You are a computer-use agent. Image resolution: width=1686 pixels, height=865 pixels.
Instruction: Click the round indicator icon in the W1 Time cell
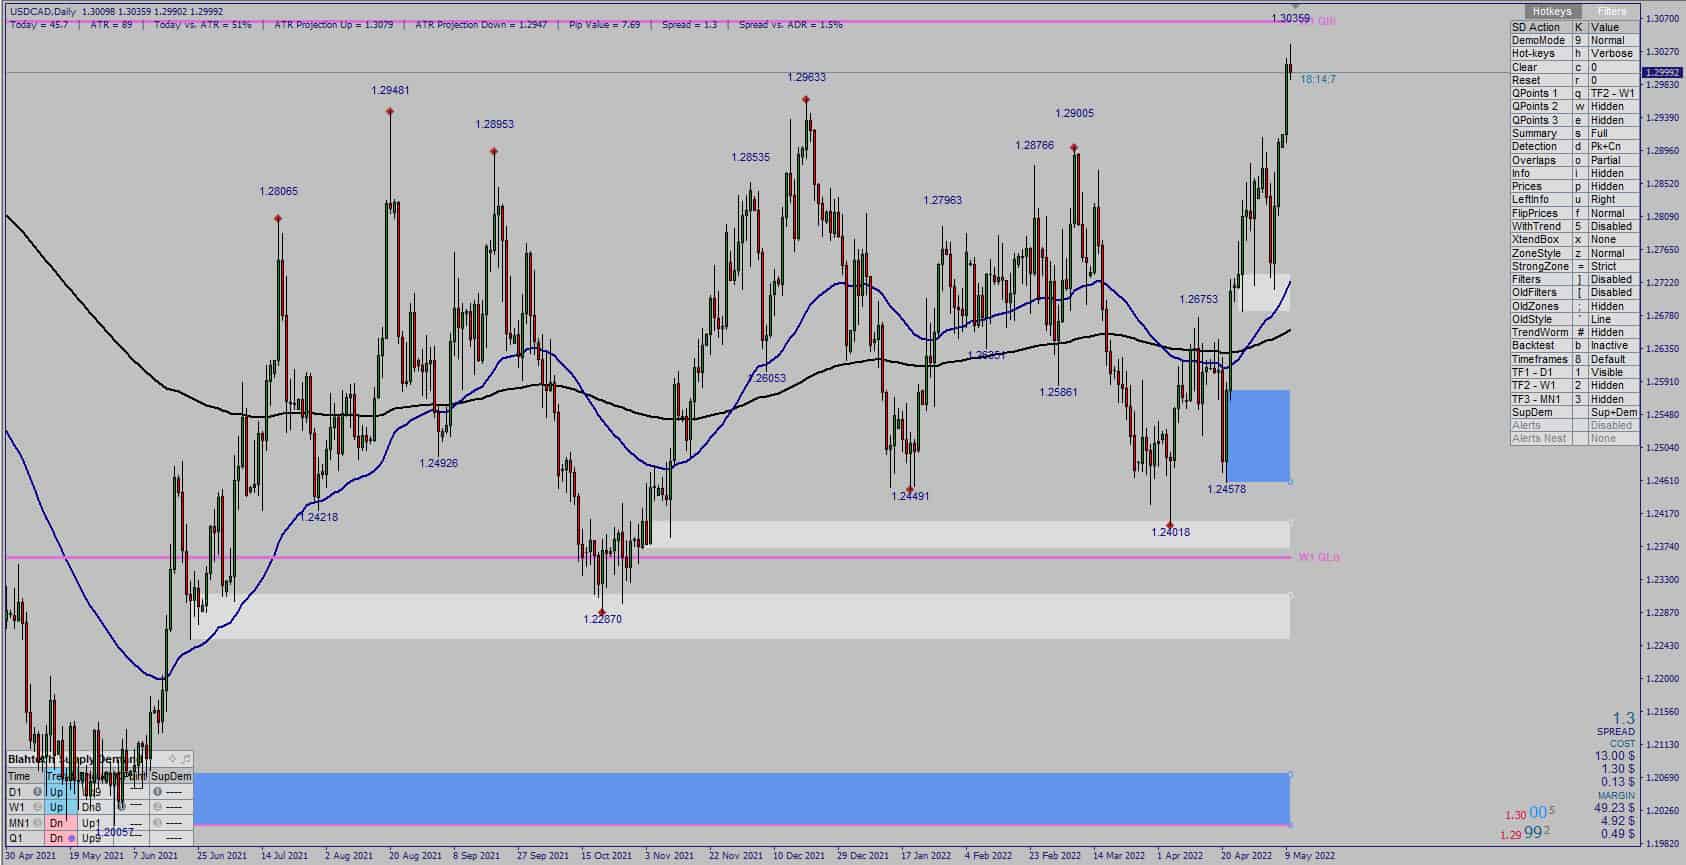coord(37,807)
